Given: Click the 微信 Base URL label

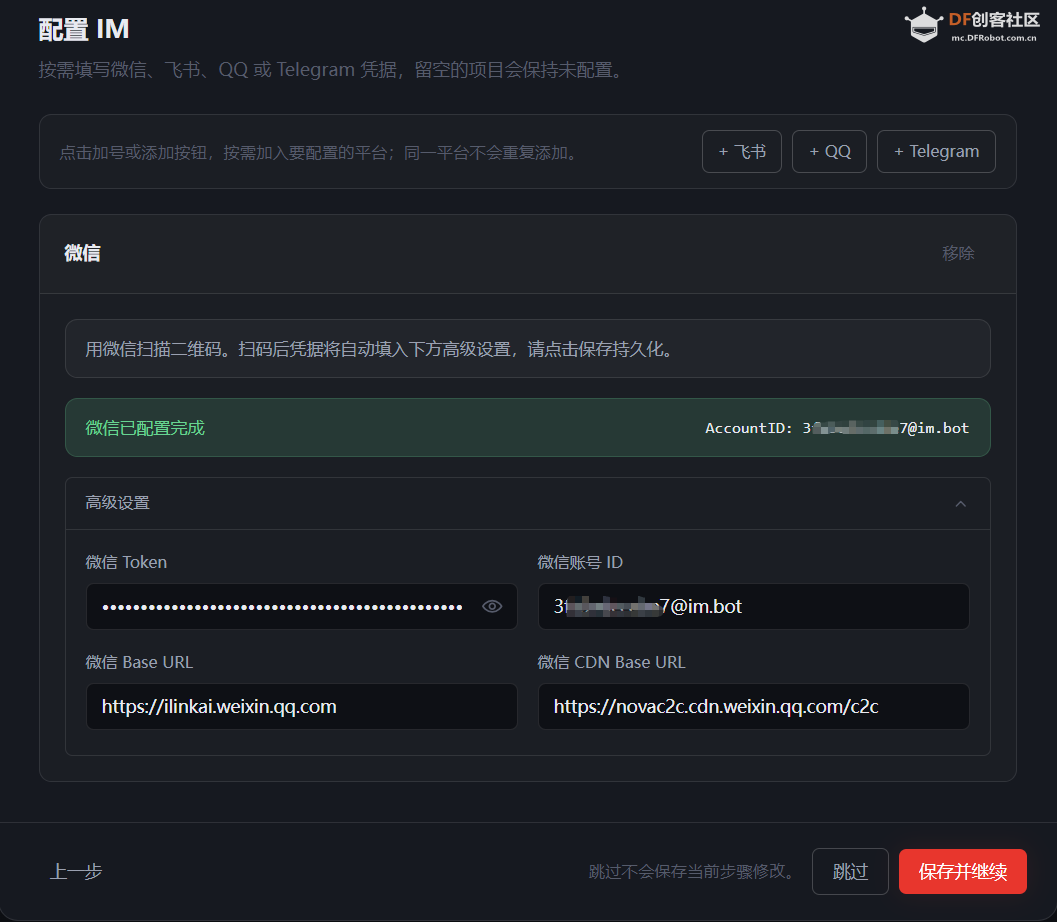Looking at the screenshot, I should tap(139, 663).
